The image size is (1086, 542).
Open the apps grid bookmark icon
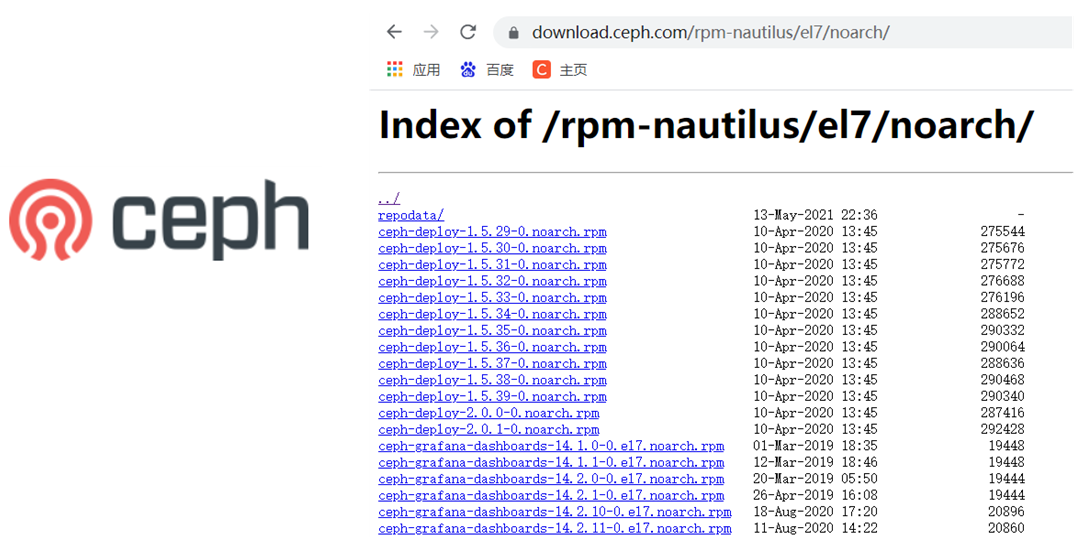tap(395, 69)
